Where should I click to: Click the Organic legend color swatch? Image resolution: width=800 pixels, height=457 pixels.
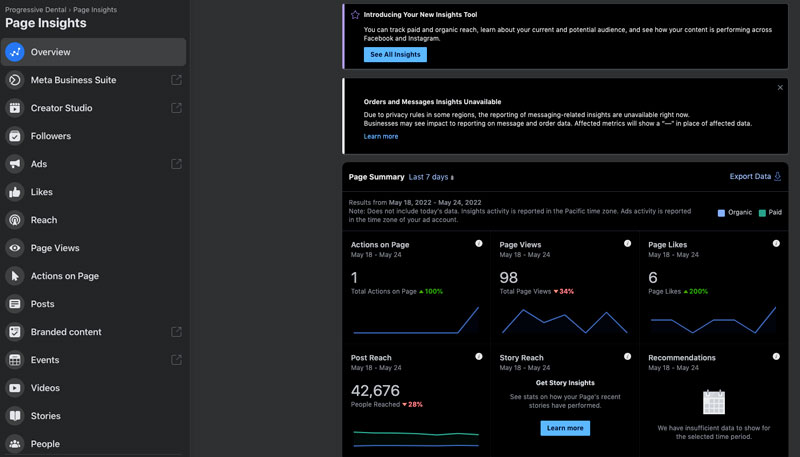click(721, 213)
